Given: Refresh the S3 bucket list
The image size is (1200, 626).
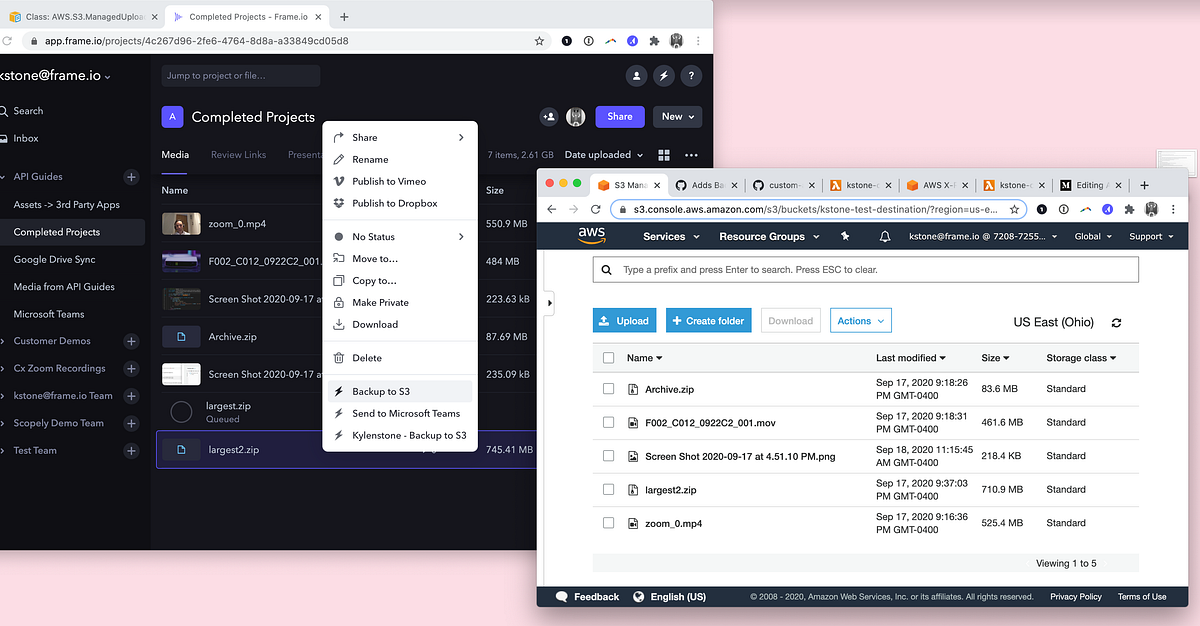Looking at the screenshot, I should (x=1117, y=322).
